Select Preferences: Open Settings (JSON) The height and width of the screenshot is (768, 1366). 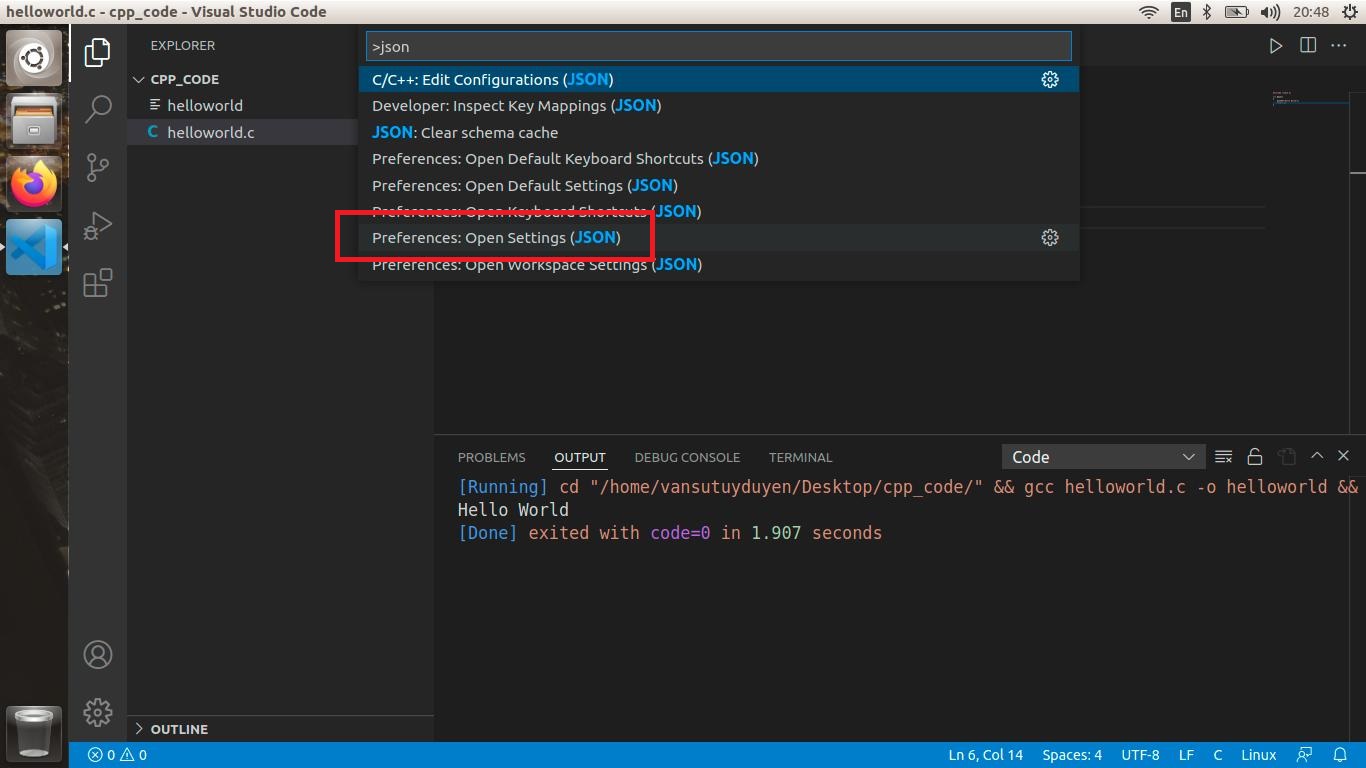(x=719, y=237)
